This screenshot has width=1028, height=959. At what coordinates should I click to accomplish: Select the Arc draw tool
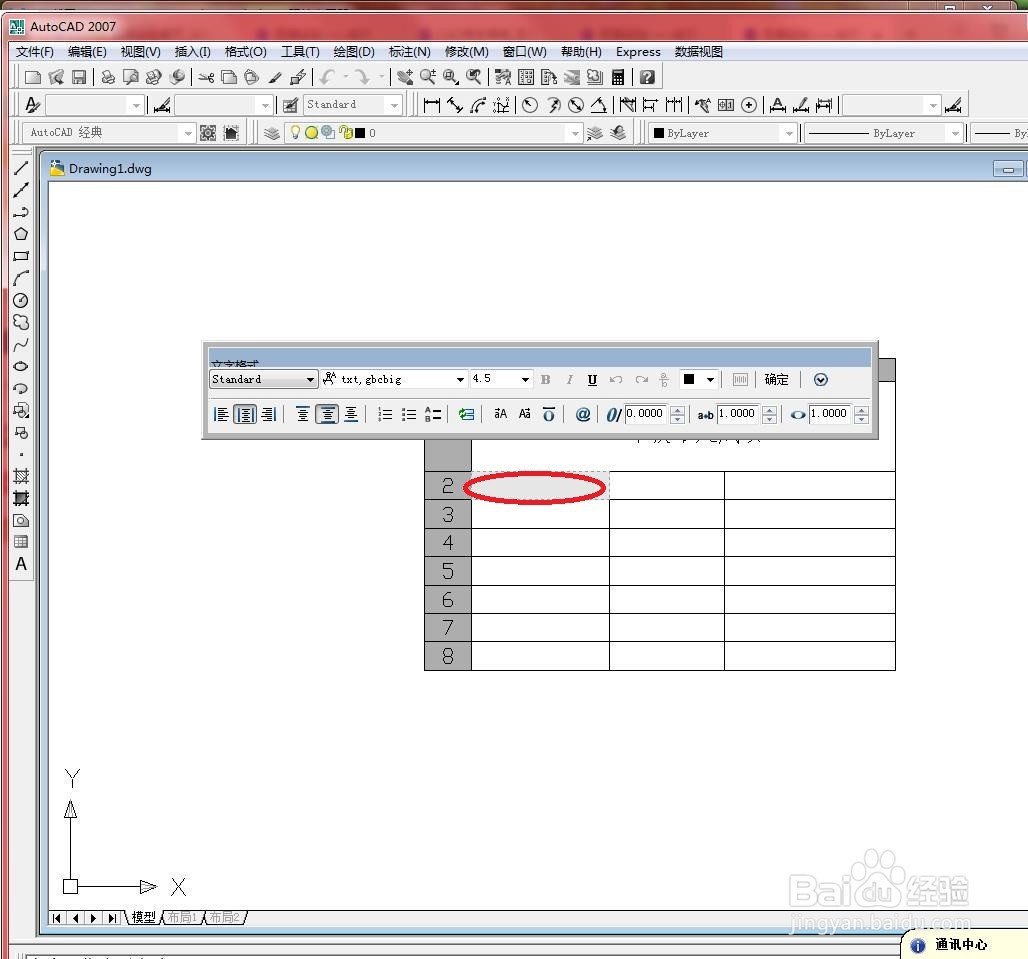click(x=21, y=278)
